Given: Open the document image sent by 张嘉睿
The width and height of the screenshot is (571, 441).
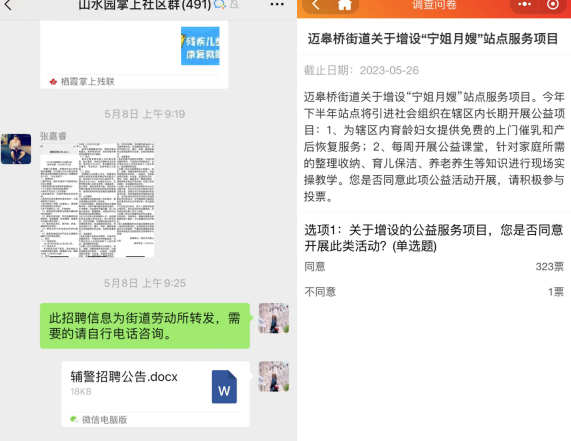Looking at the screenshot, I should [97, 200].
